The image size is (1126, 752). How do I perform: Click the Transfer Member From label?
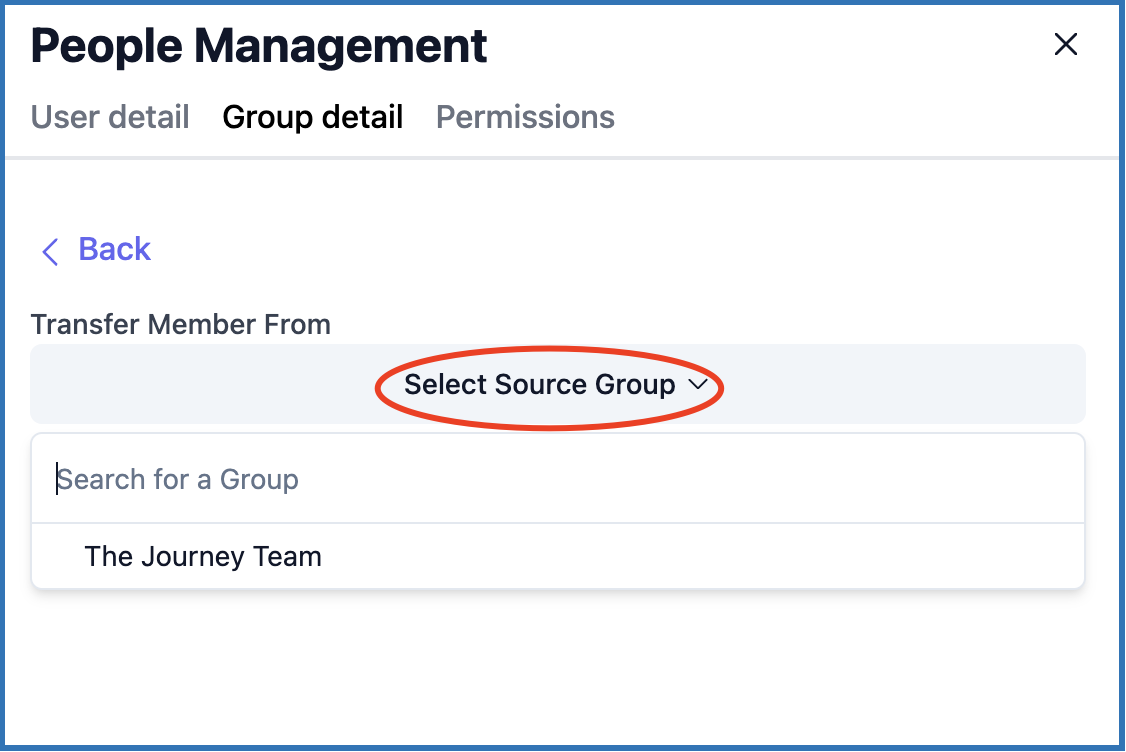181,324
